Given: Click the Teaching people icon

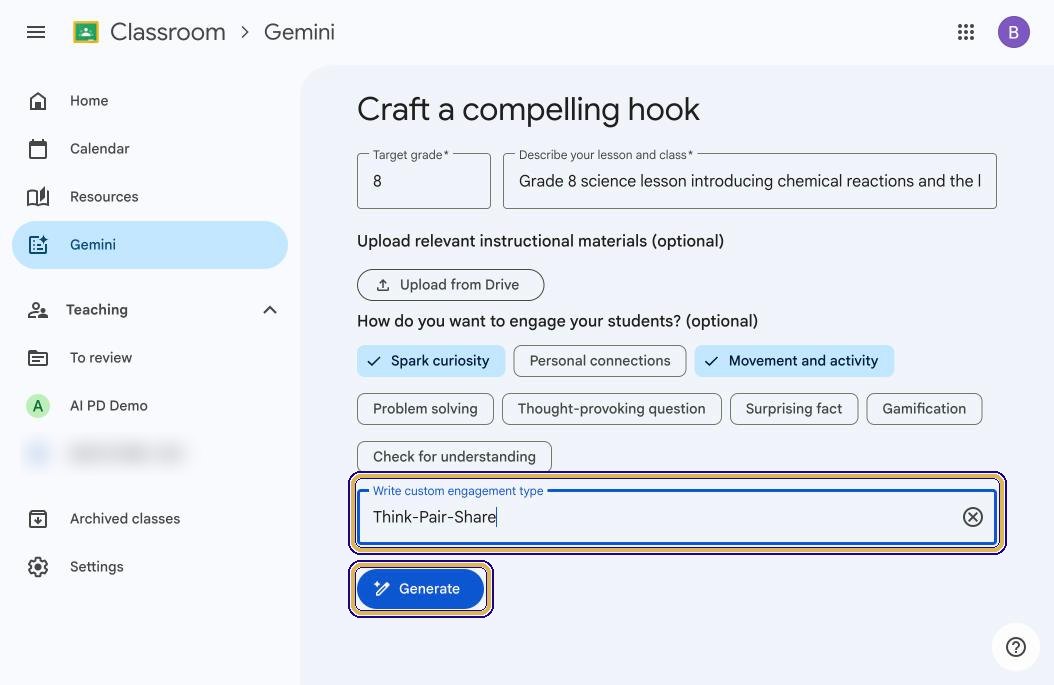Looking at the screenshot, I should pyautogui.click(x=38, y=310).
